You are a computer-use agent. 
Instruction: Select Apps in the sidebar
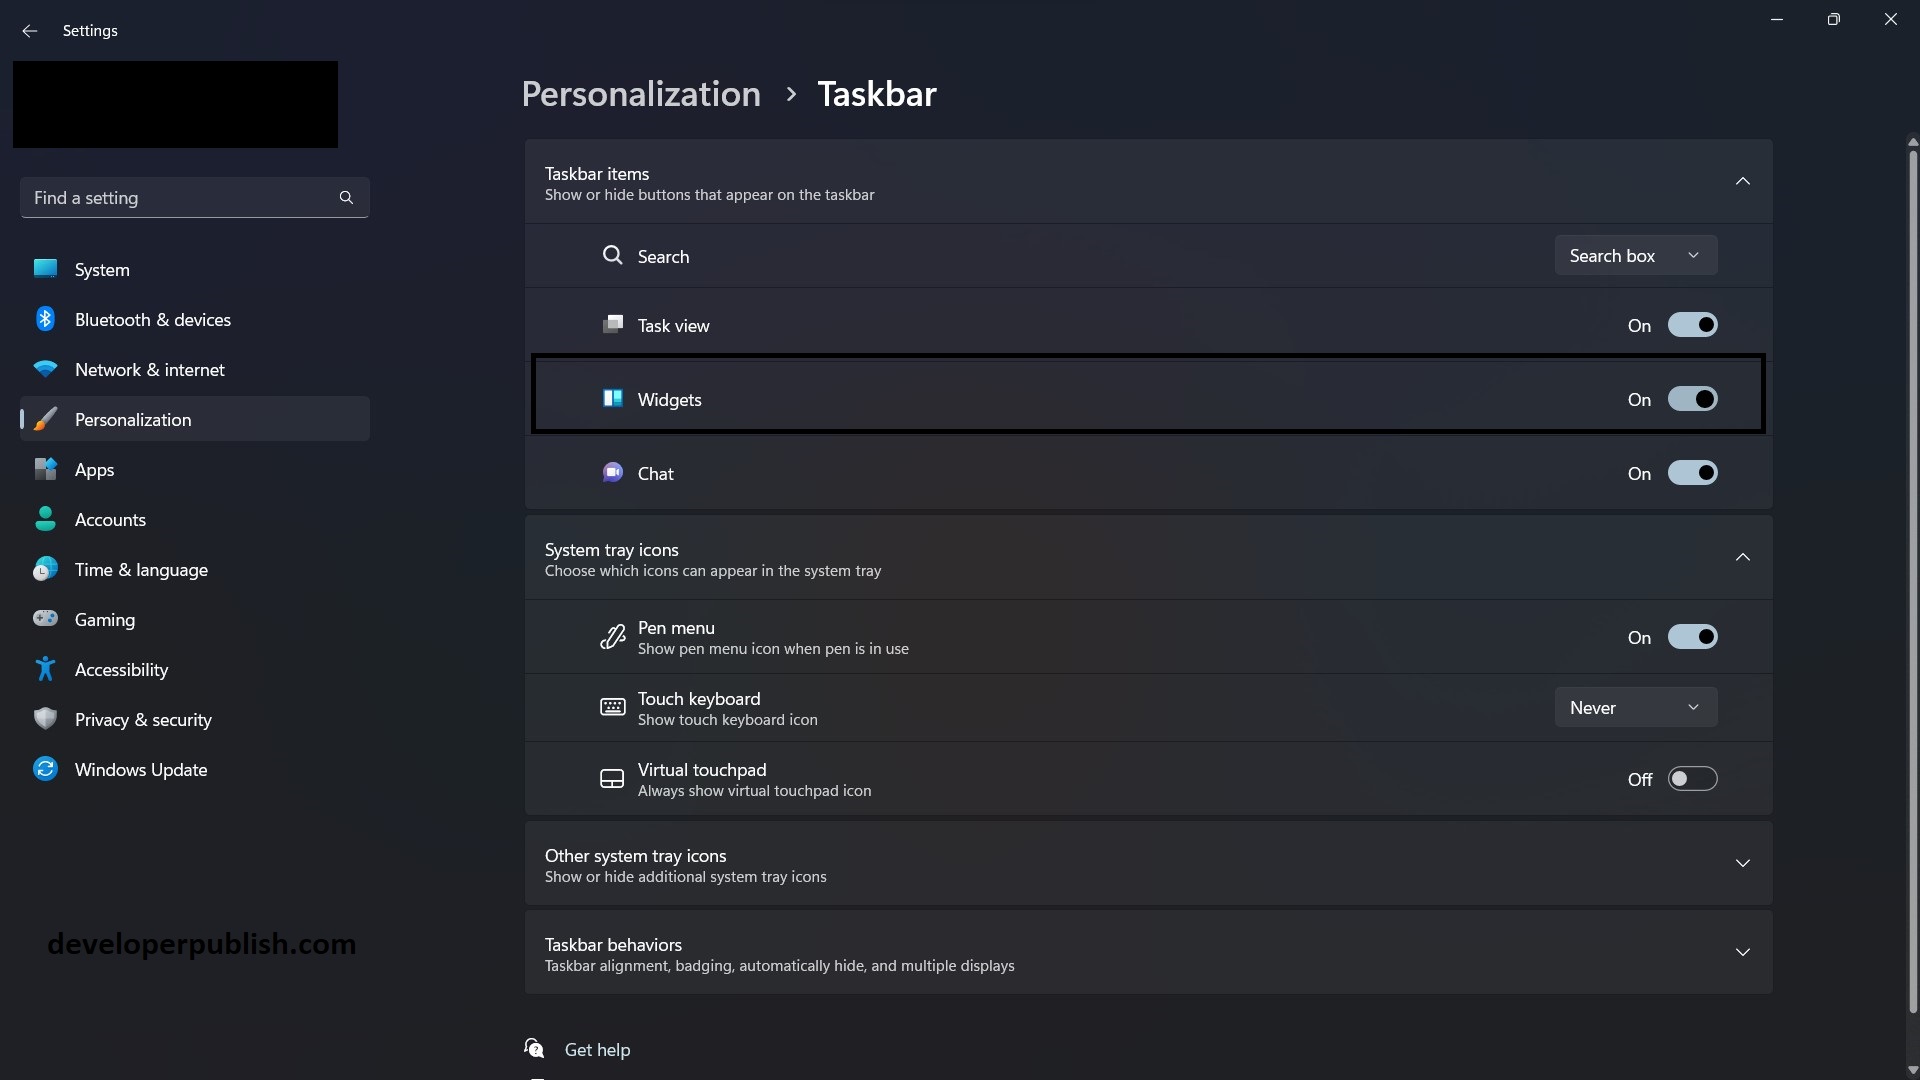point(95,468)
